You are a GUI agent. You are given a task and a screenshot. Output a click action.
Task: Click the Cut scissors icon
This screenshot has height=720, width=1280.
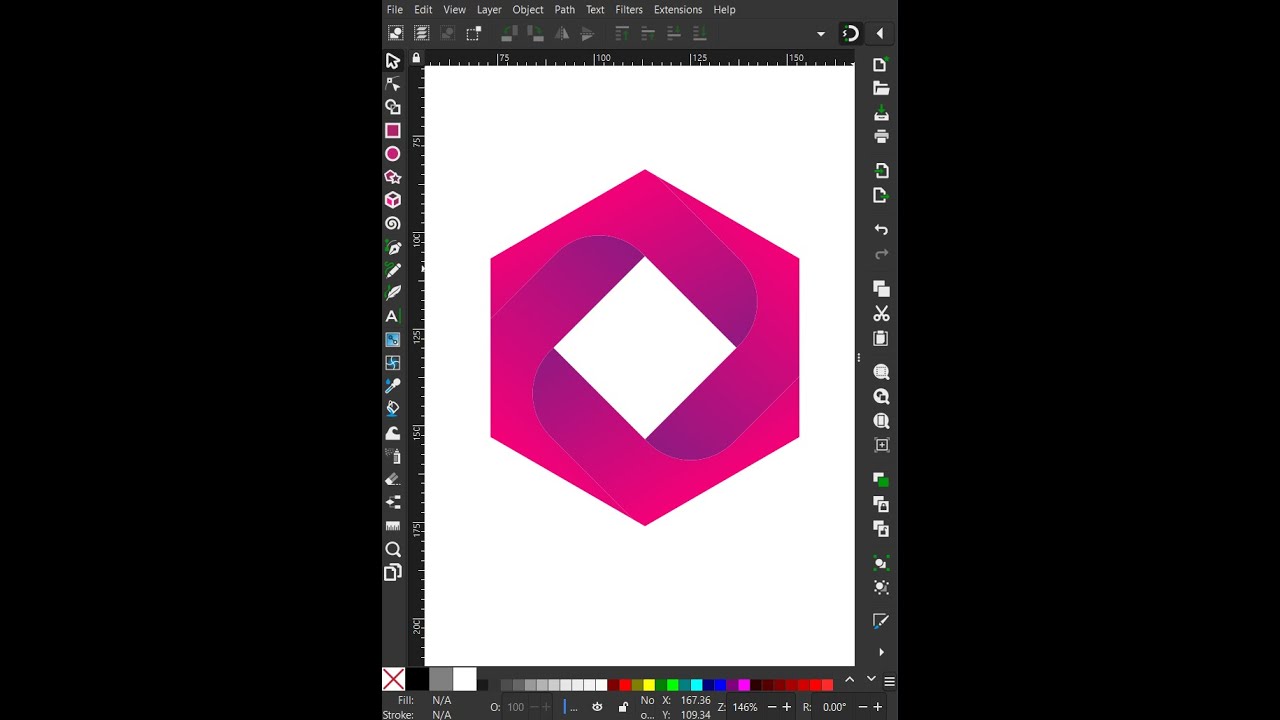[x=881, y=314]
